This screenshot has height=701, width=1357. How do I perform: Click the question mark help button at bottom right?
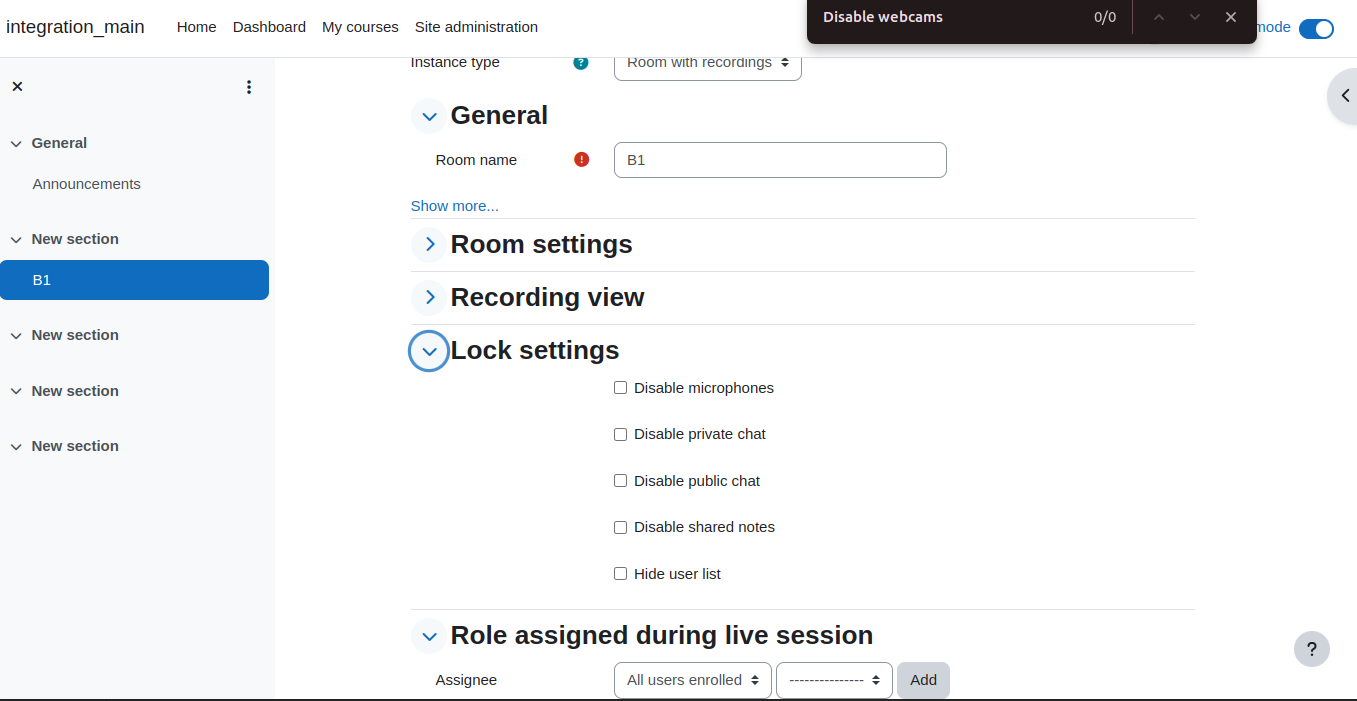click(1312, 649)
